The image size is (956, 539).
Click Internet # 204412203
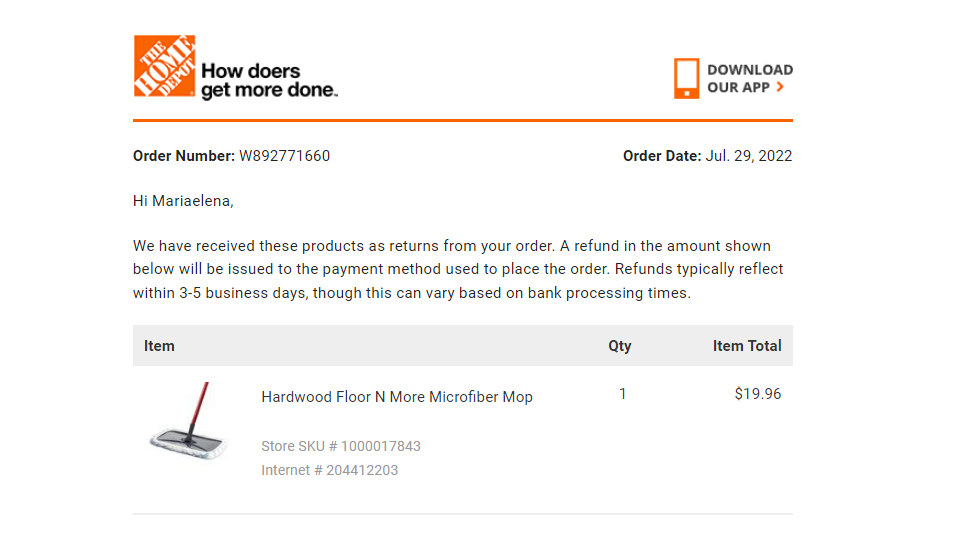click(329, 470)
